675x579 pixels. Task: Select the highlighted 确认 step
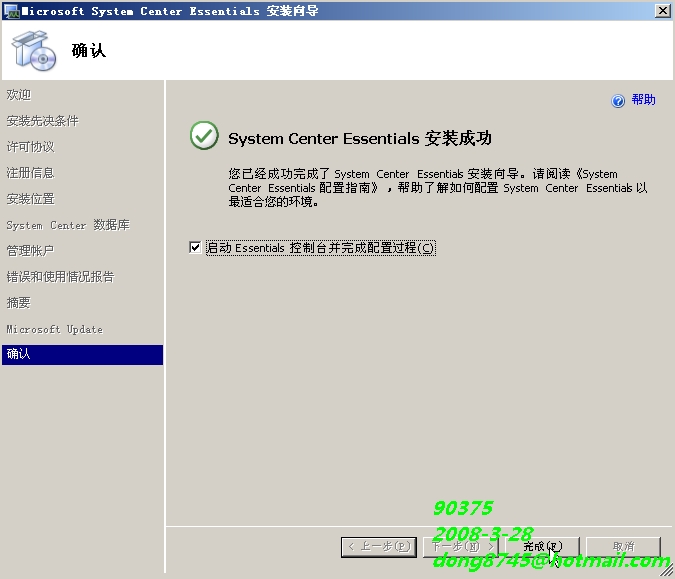tap(82, 355)
